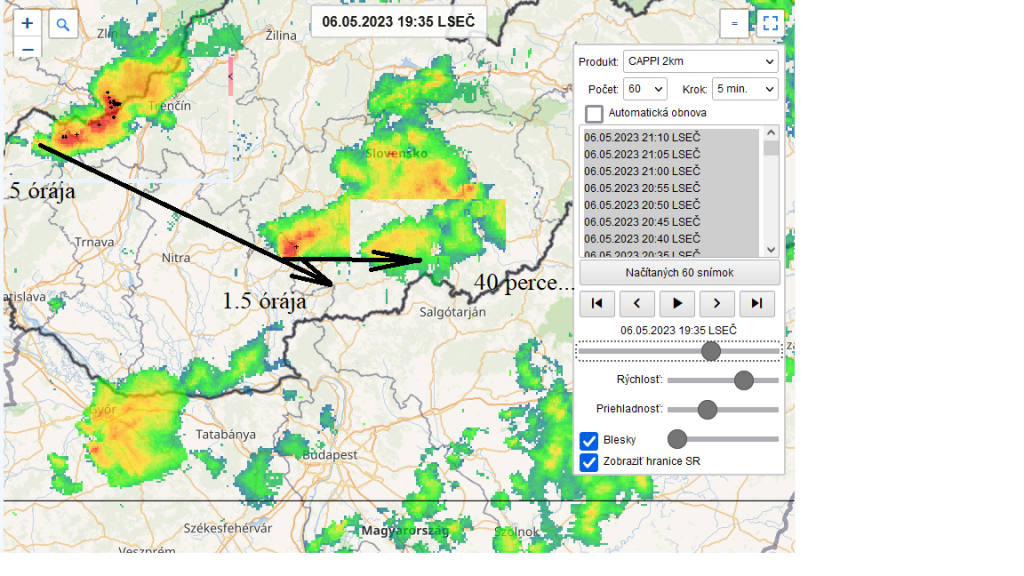This screenshot has height=576, width=1024.
Task: Zoom out of the radar map
Action: coord(27,50)
